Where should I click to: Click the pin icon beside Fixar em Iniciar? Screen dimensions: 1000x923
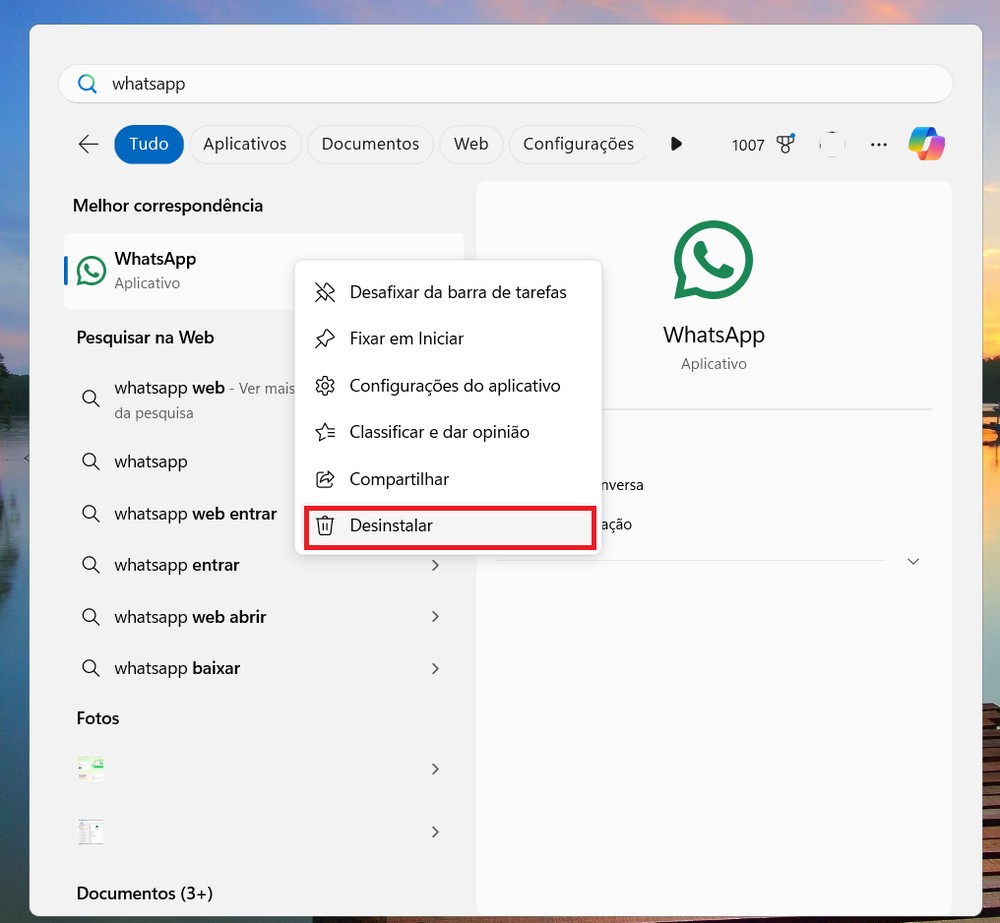325,339
